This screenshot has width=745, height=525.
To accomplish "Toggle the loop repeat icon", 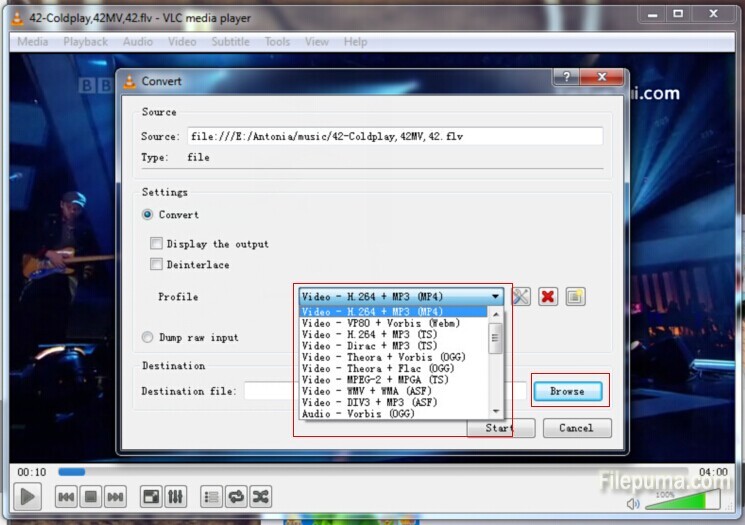I will (x=236, y=496).
